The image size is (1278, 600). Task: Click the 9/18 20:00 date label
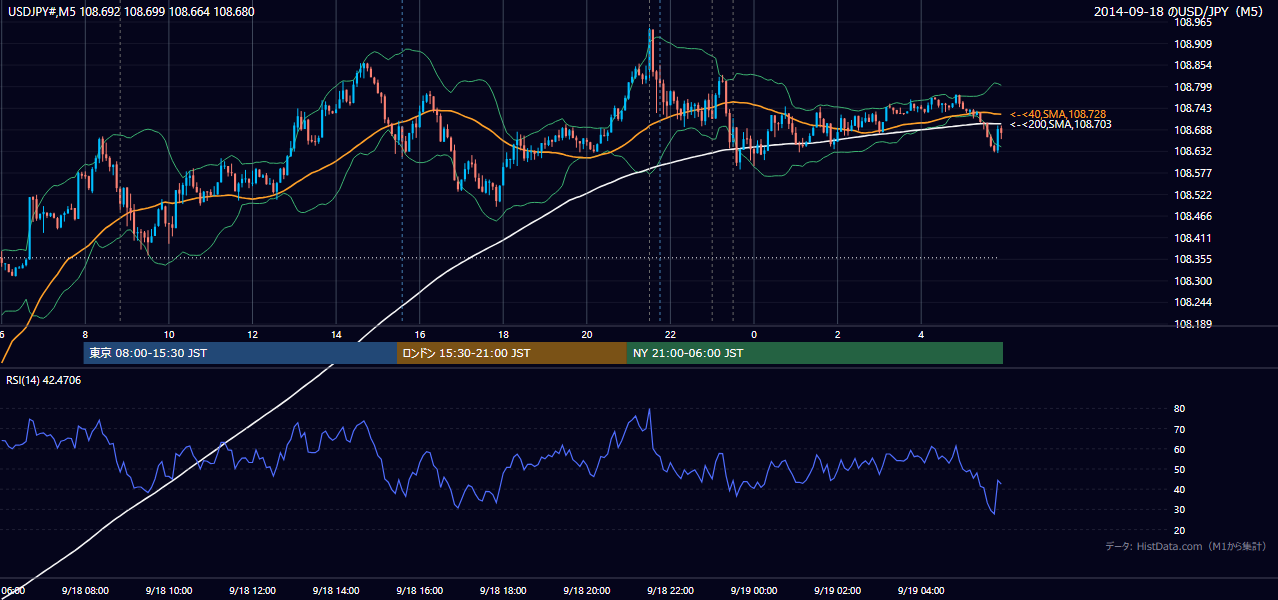point(587,590)
